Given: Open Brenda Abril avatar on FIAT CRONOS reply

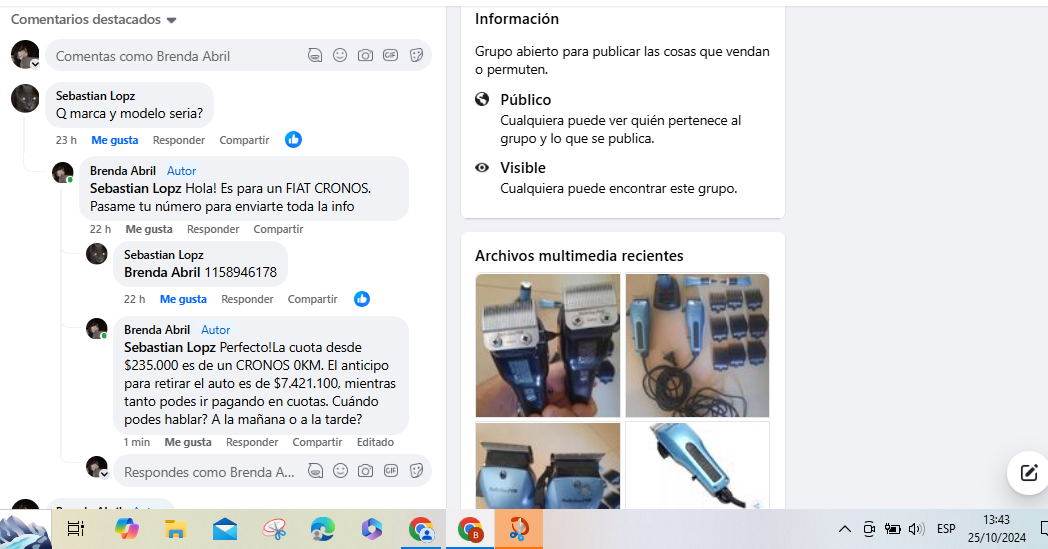Looking at the screenshot, I should [x=62, y=173].
